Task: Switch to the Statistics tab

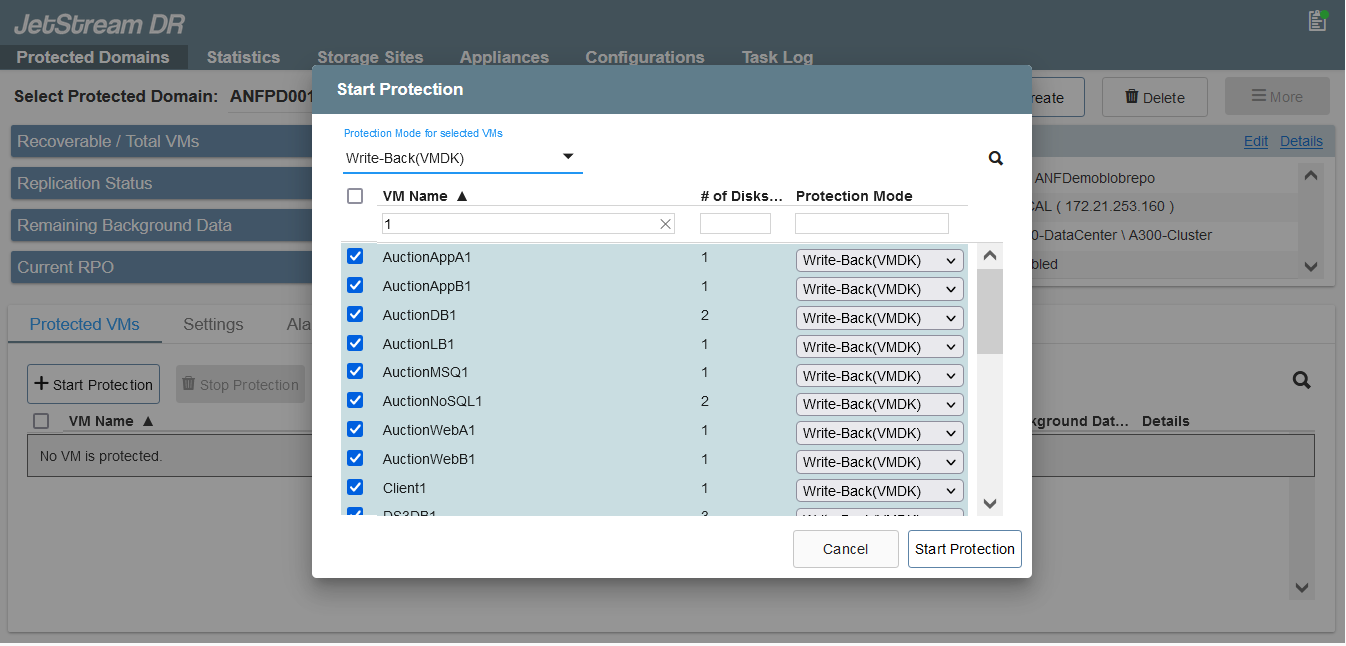Action: pyautogui.click(x=243, y=57)
